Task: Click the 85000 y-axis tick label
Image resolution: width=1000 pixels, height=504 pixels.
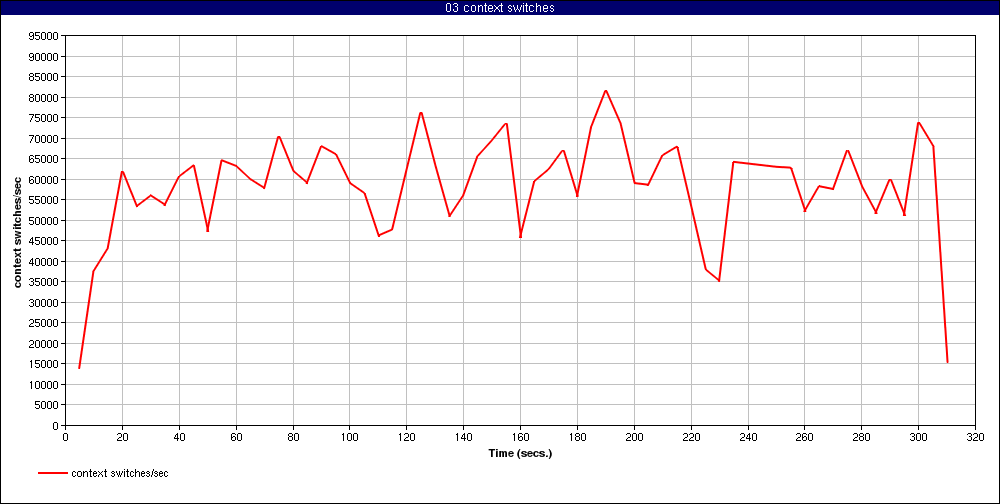Action: click(45, 77)
